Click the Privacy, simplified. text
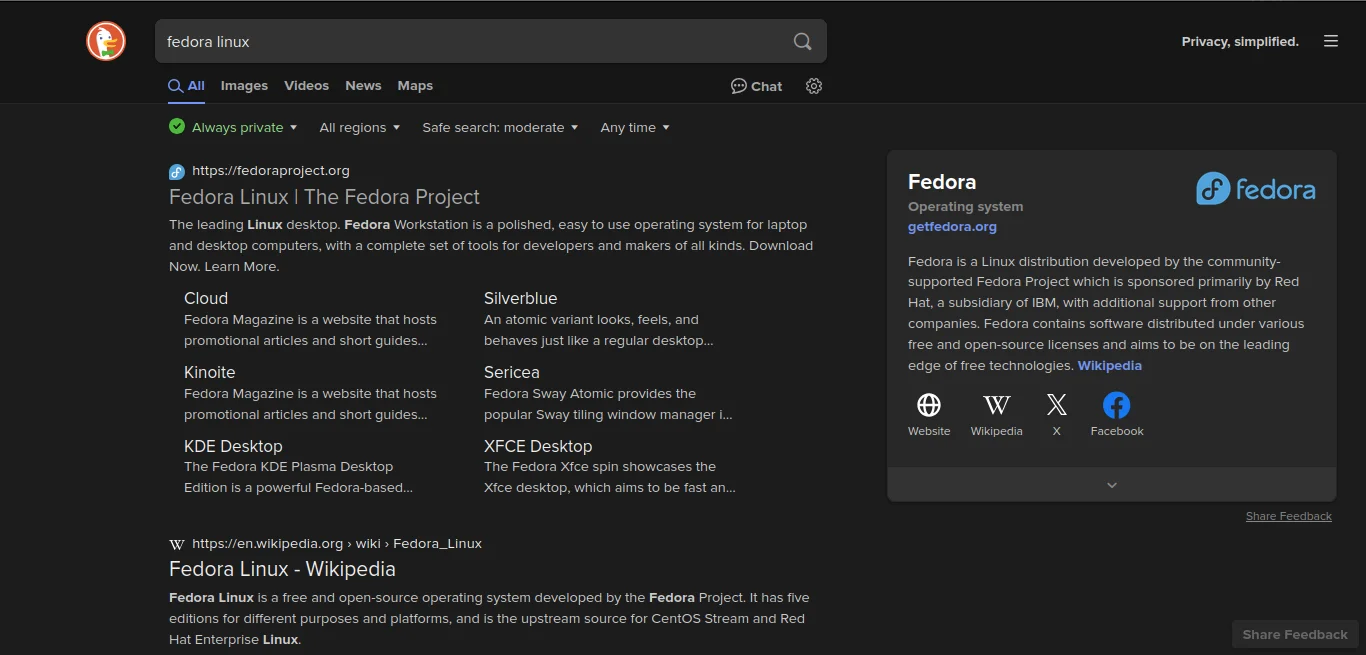 [1240, 41]
